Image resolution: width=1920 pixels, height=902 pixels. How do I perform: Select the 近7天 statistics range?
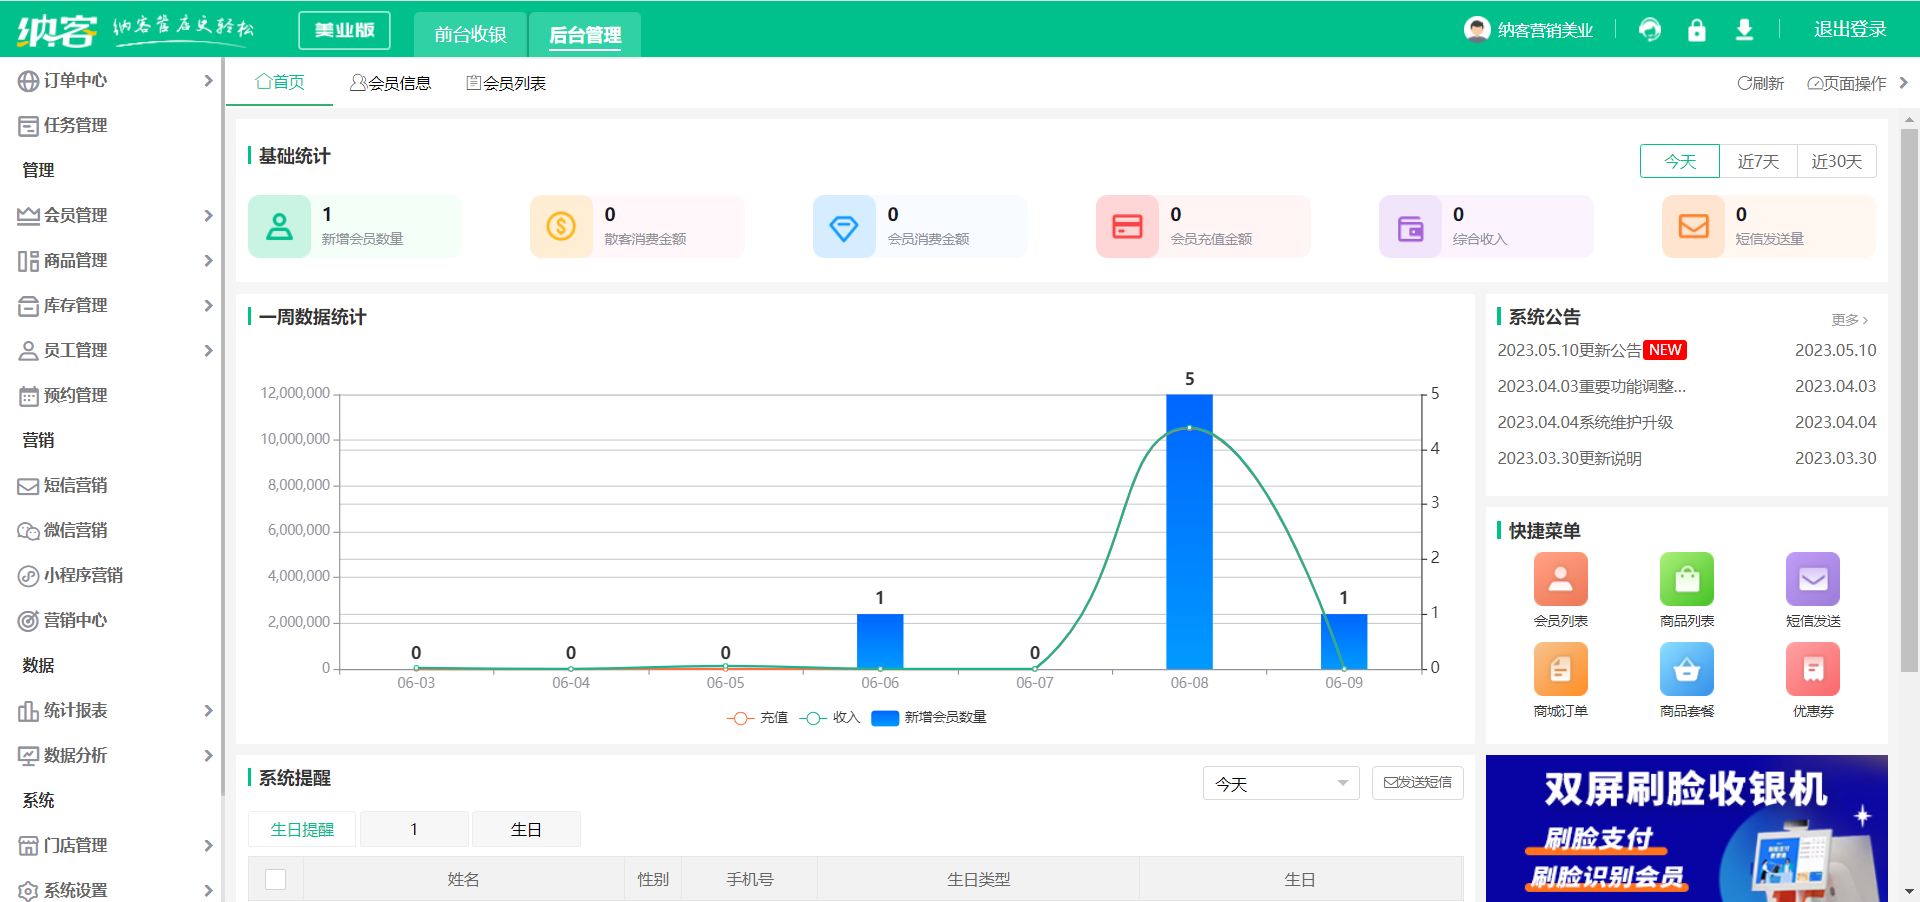click(1757, 161)
